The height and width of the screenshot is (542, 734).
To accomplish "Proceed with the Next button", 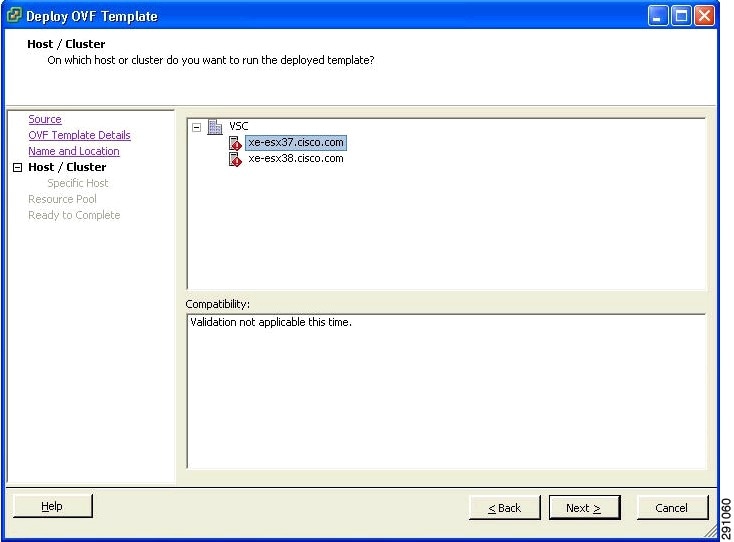I will [x=584, y=508].
